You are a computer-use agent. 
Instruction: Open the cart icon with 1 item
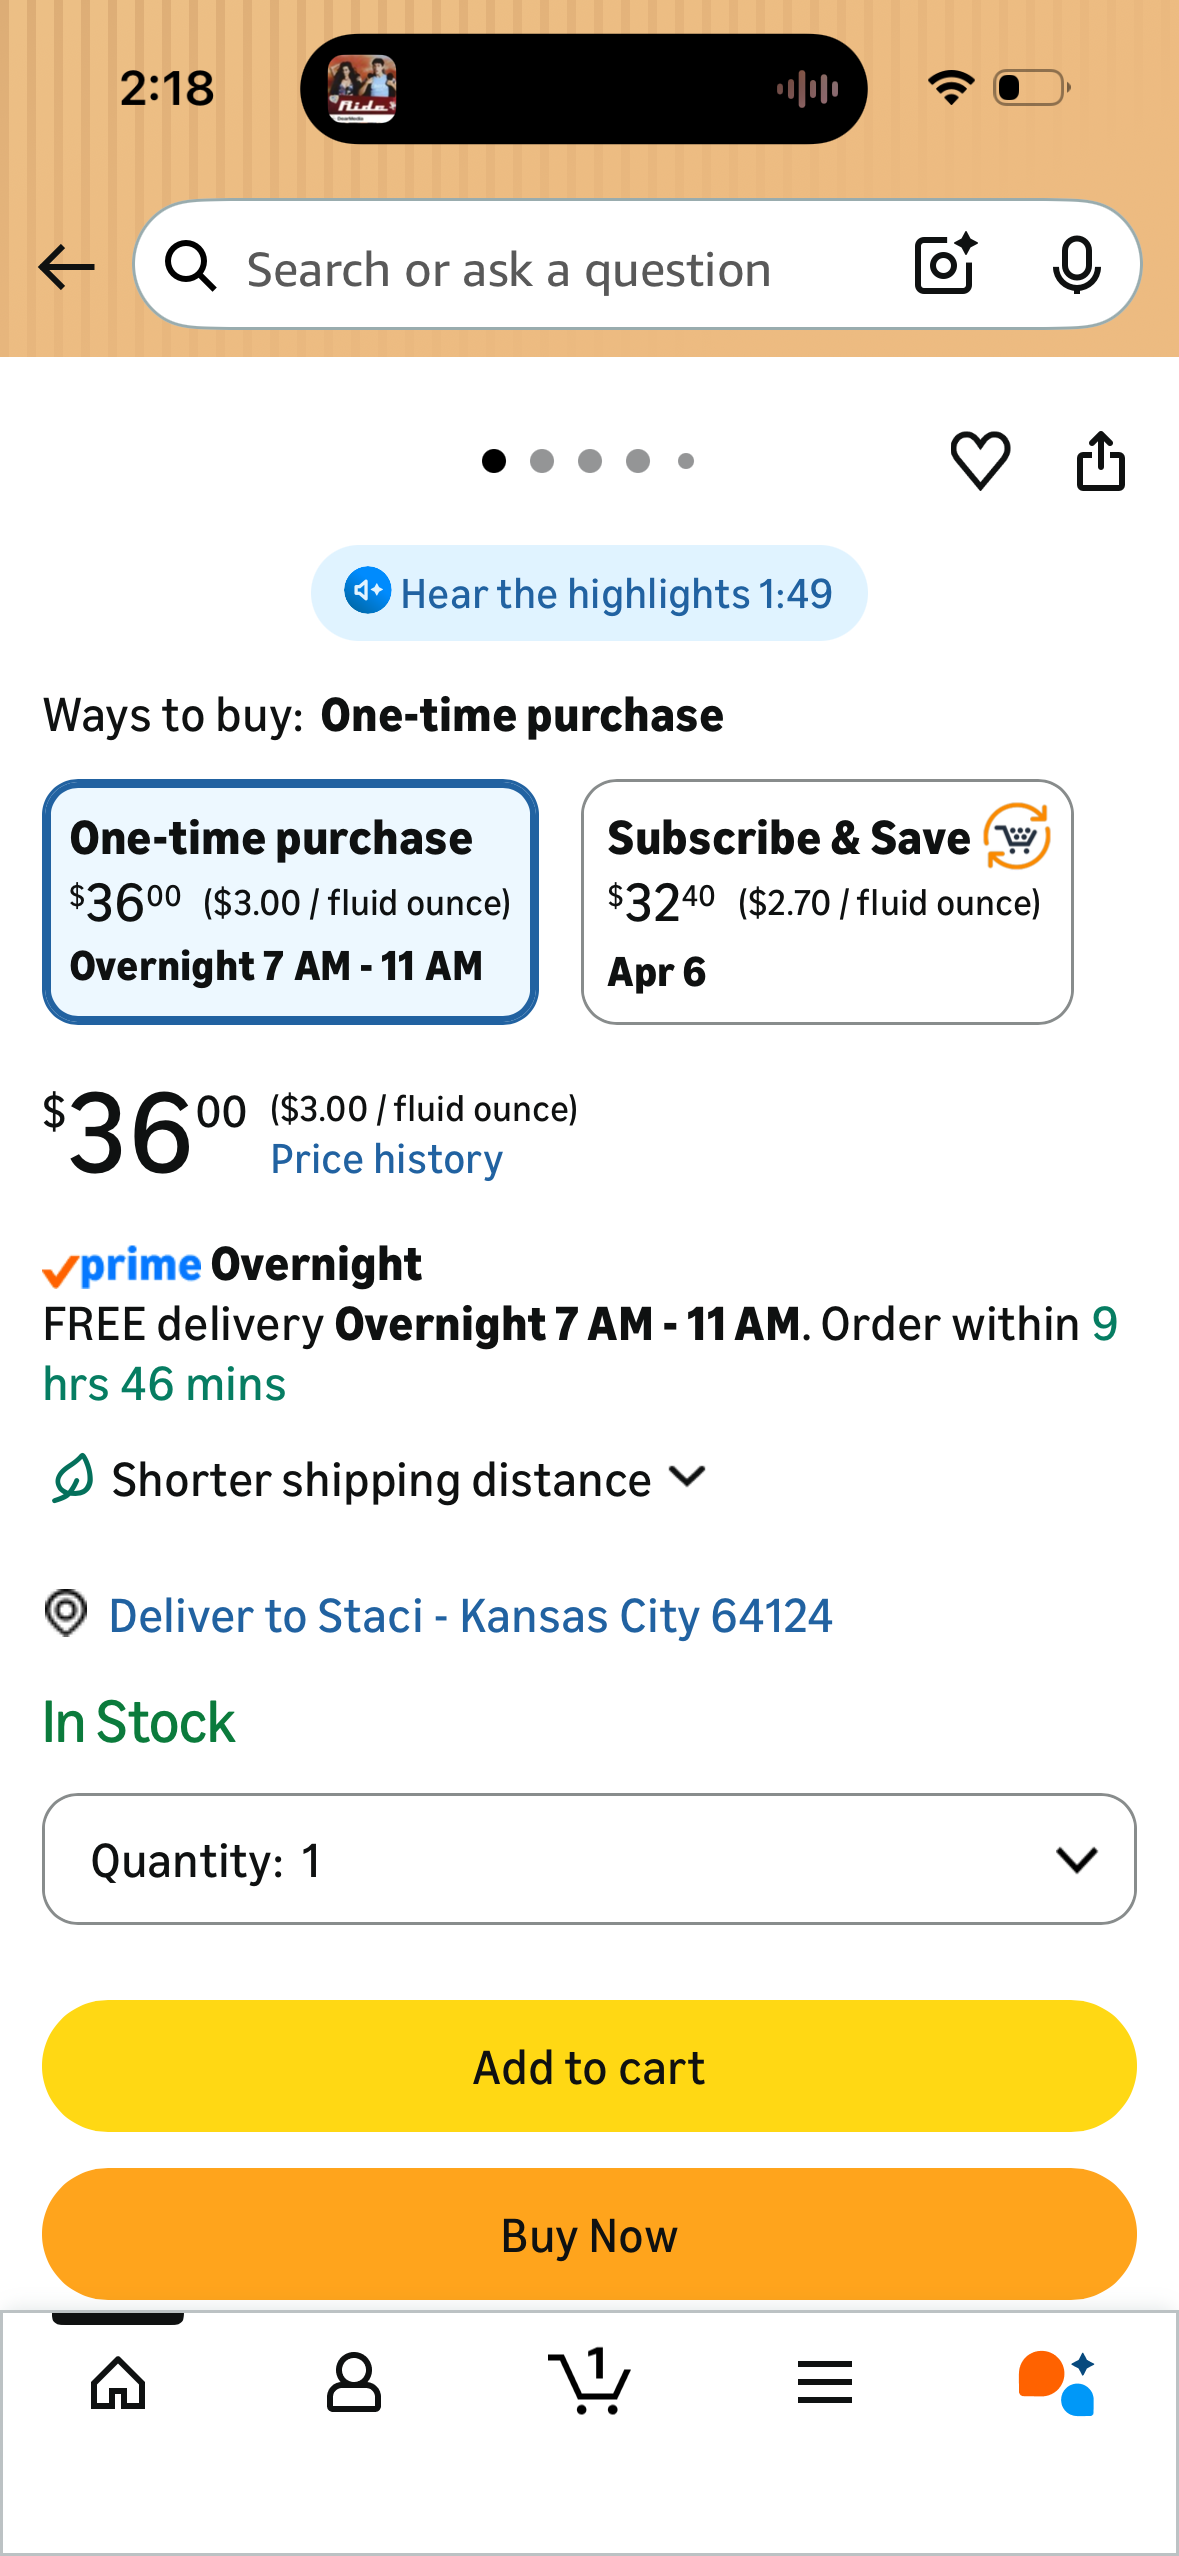pos(590,2381)
